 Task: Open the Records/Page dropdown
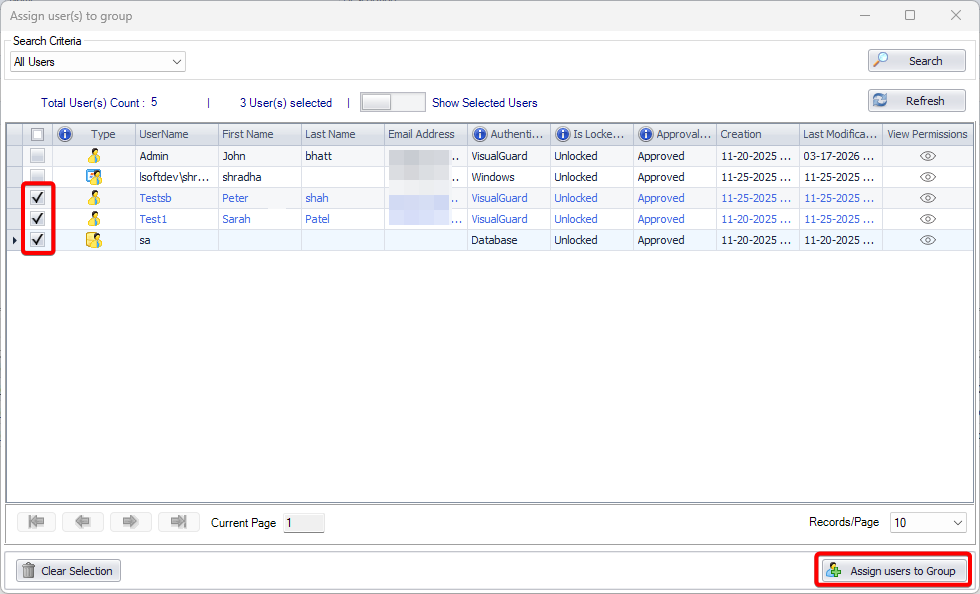tap(928, 522)
